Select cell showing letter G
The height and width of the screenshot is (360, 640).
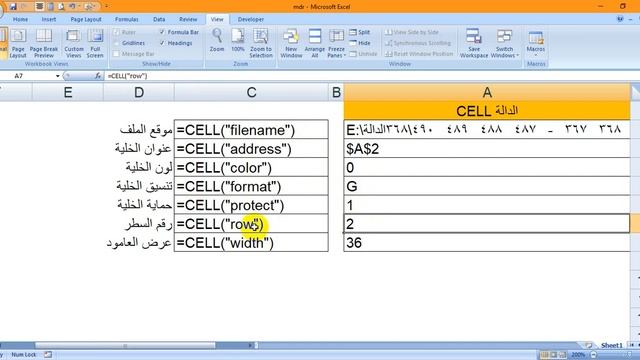pos(487,186)
